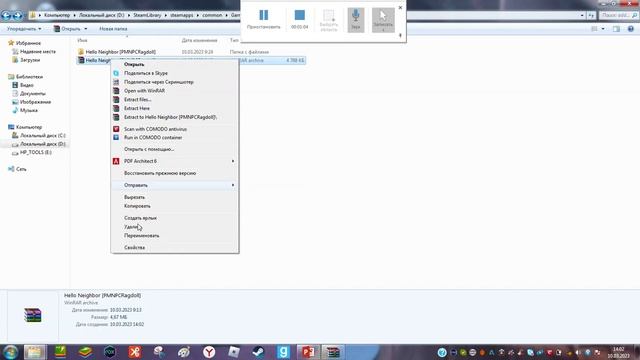Click steamapps in the address breadcrumb
This screenshot has height=360, width=640.
click(x=182, y=15)
